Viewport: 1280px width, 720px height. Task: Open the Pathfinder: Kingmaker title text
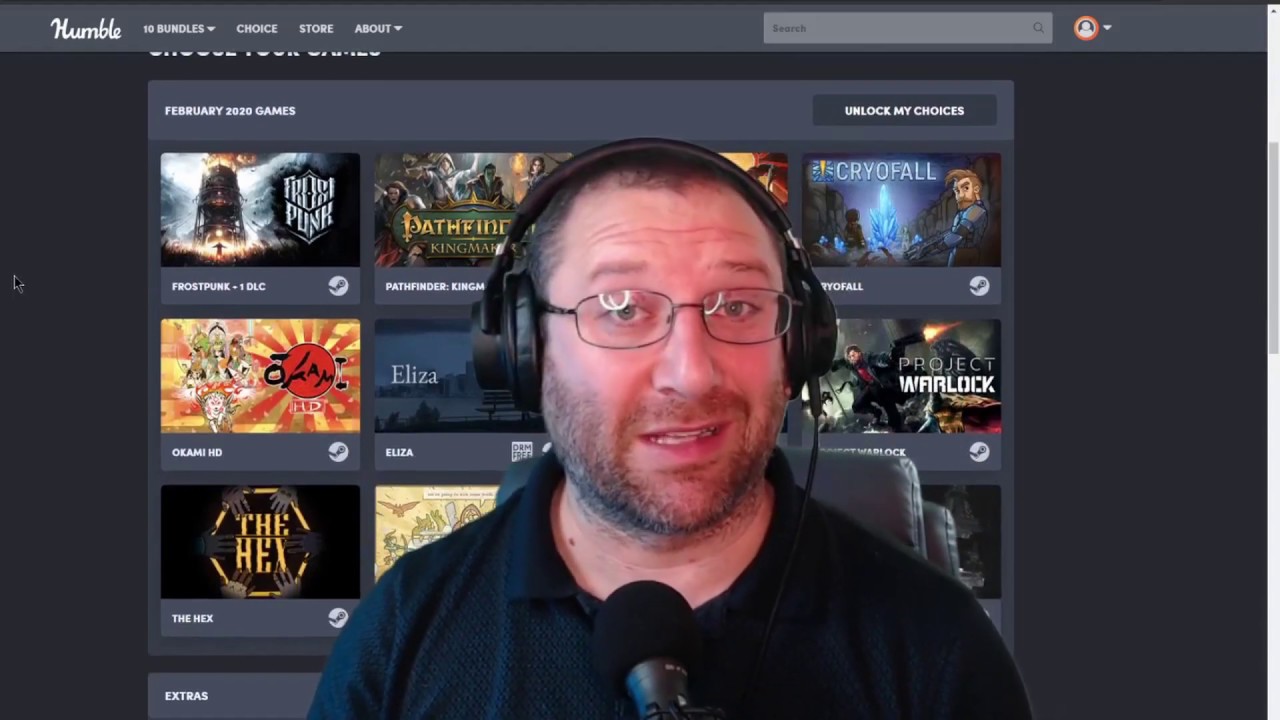[x=436, y=286]
